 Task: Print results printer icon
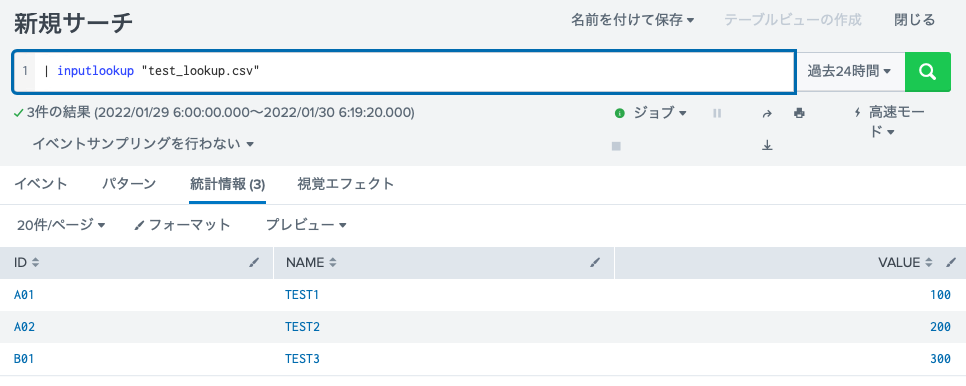tap(799, 113)
